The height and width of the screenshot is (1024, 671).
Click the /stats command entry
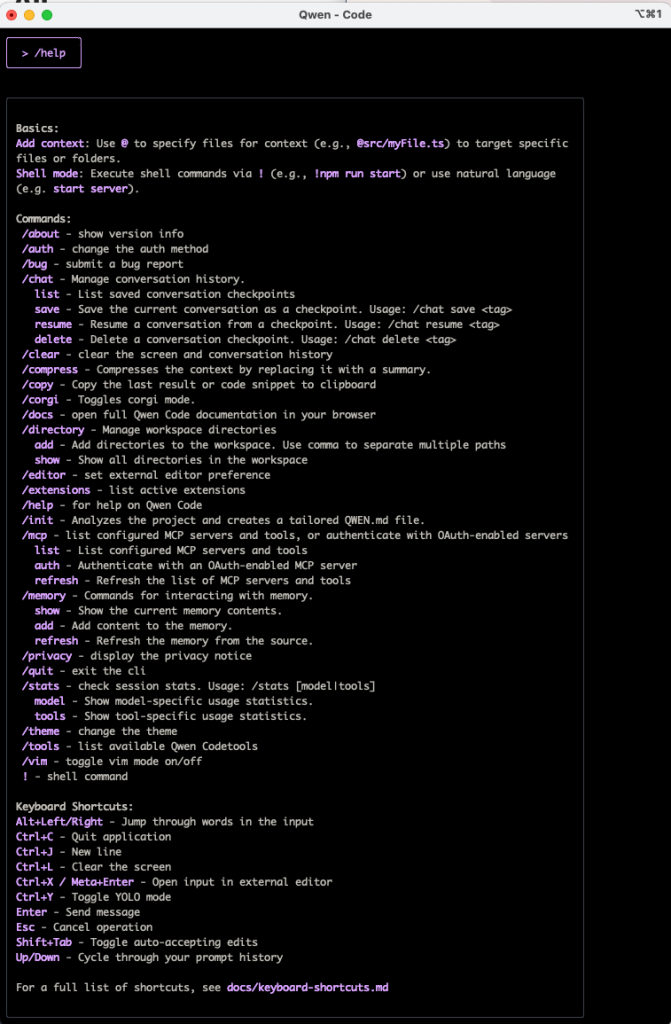click(x=41, y=686)
